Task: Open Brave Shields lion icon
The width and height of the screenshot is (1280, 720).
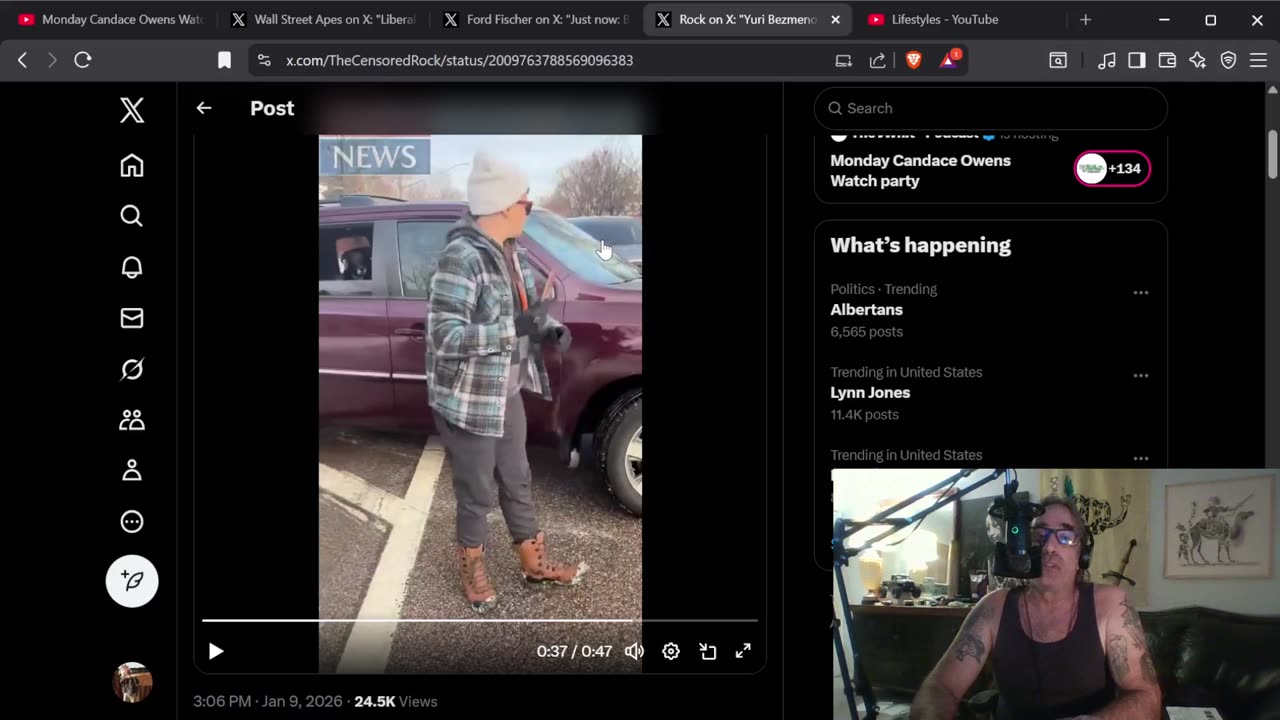Action: point(913,60)
